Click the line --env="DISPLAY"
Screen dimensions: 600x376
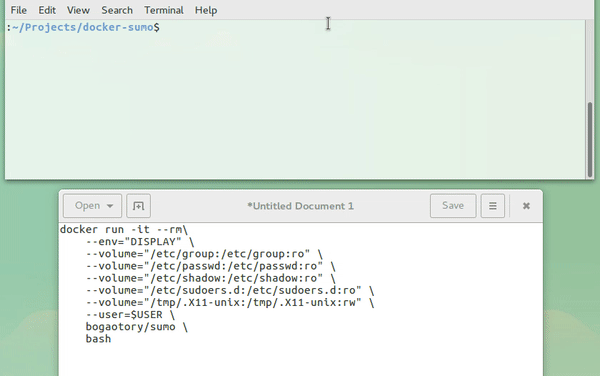point(140,242)
